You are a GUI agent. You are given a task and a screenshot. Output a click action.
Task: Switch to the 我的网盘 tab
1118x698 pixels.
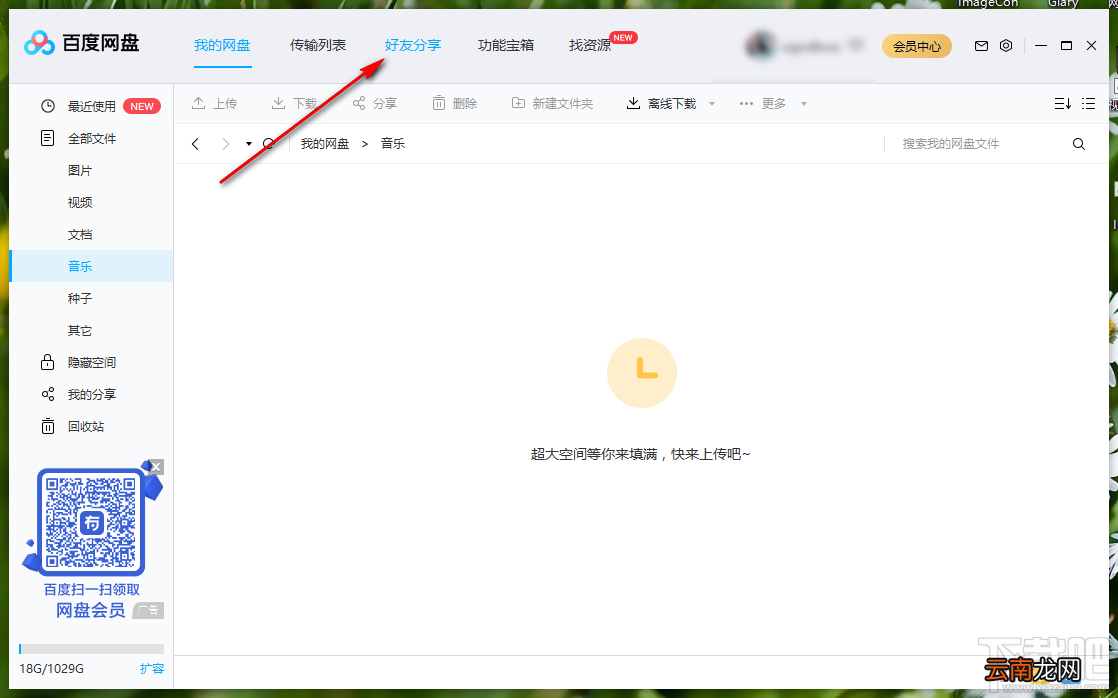click(222, 46)
